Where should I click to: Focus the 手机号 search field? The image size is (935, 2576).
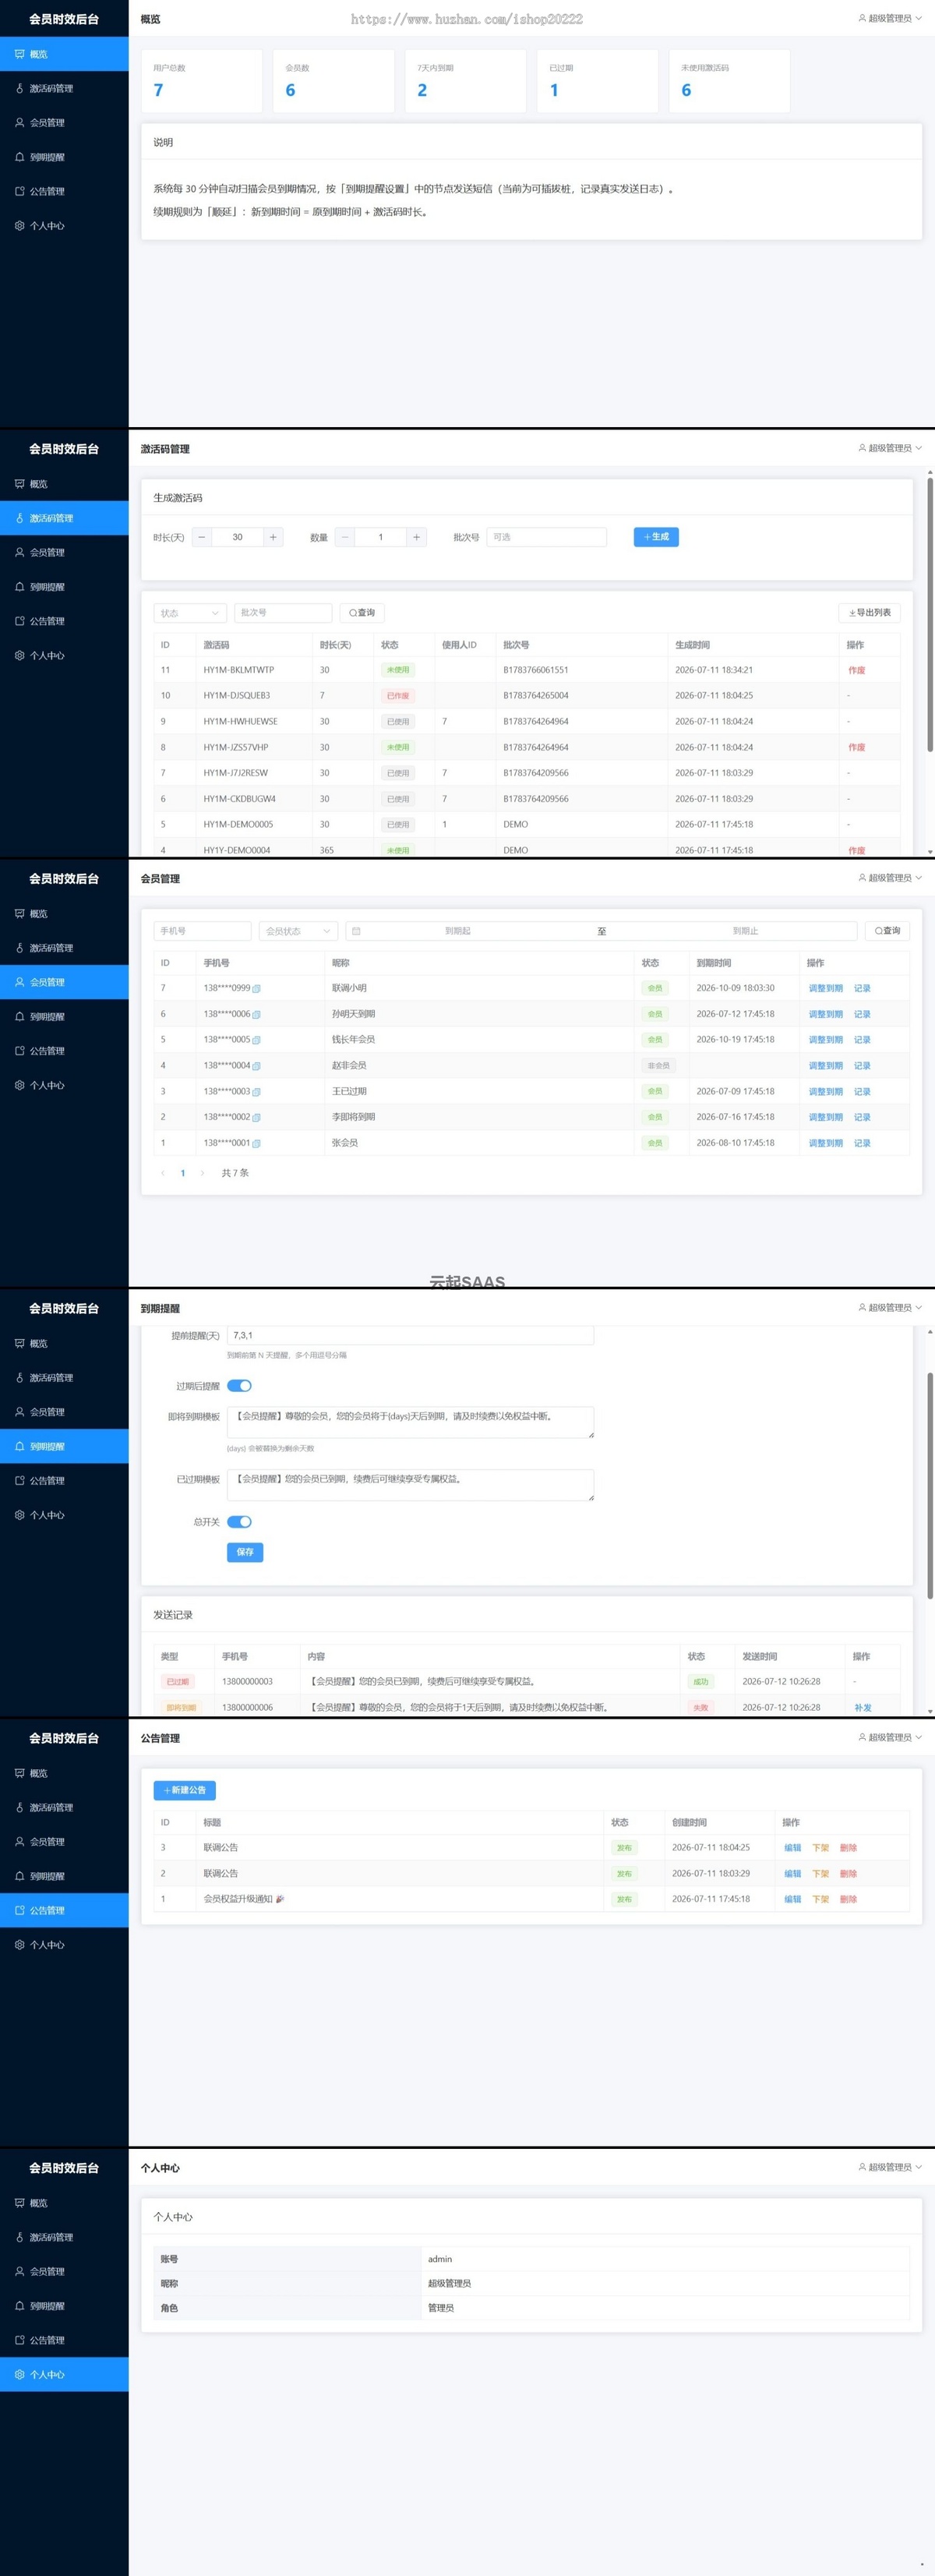[x=202, y=931]
